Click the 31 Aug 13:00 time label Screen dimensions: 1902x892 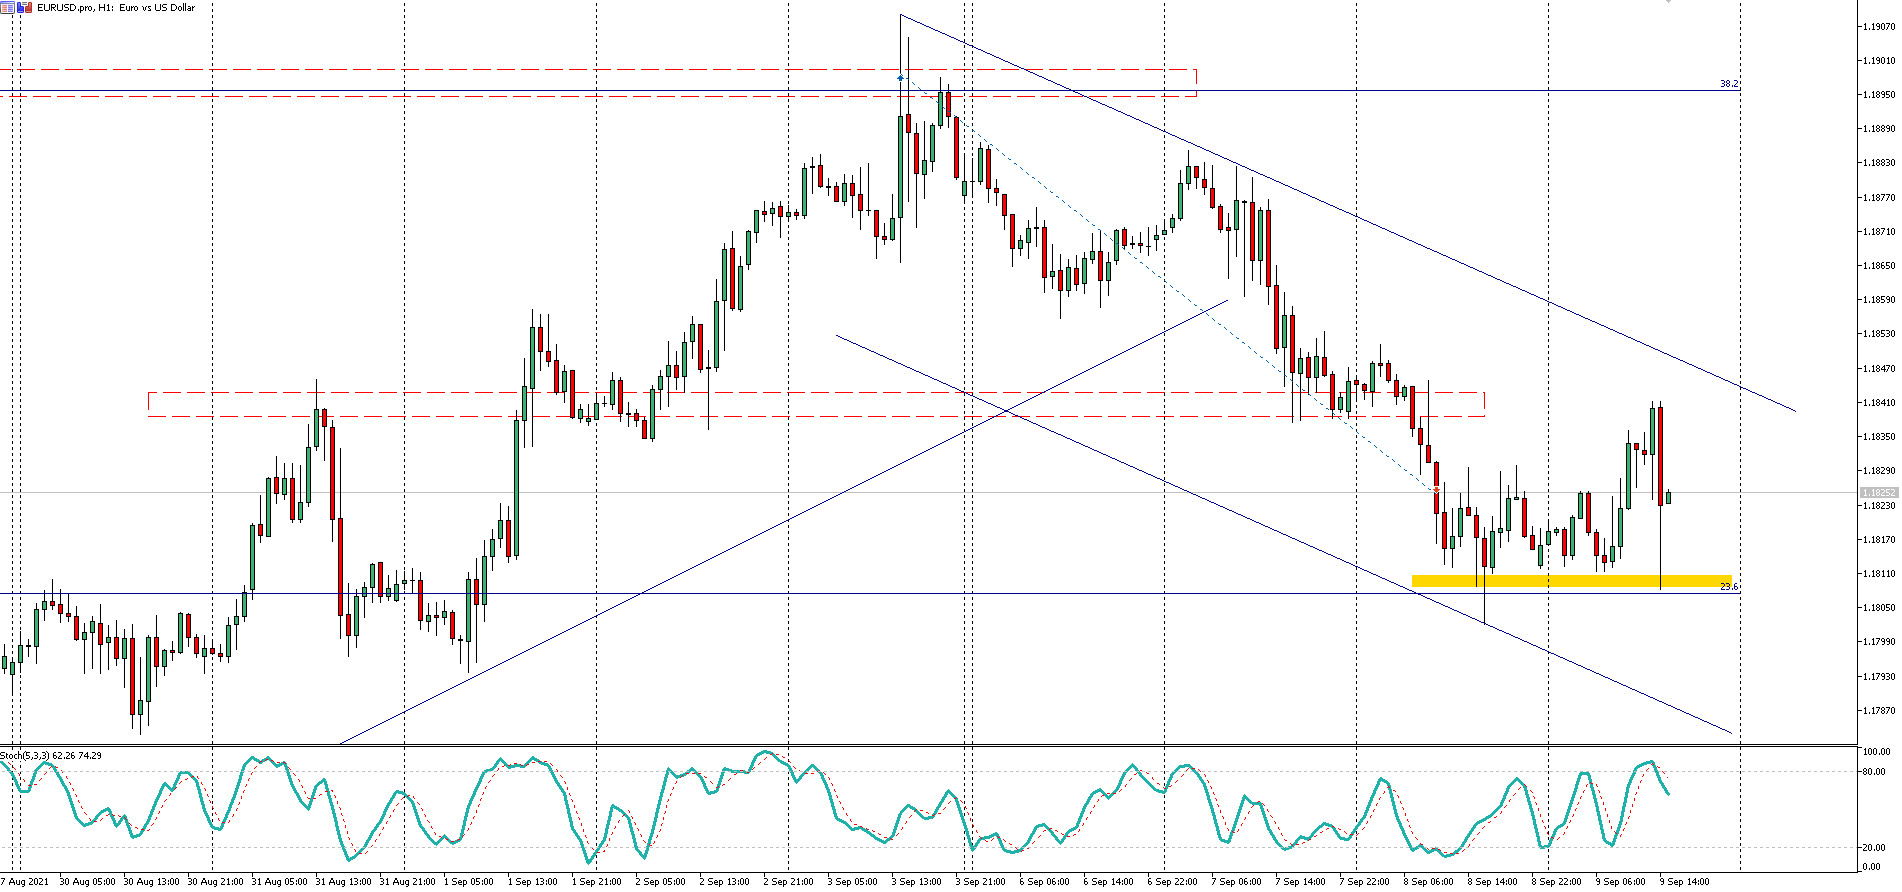pyautogui.click(x=343, y=881)
